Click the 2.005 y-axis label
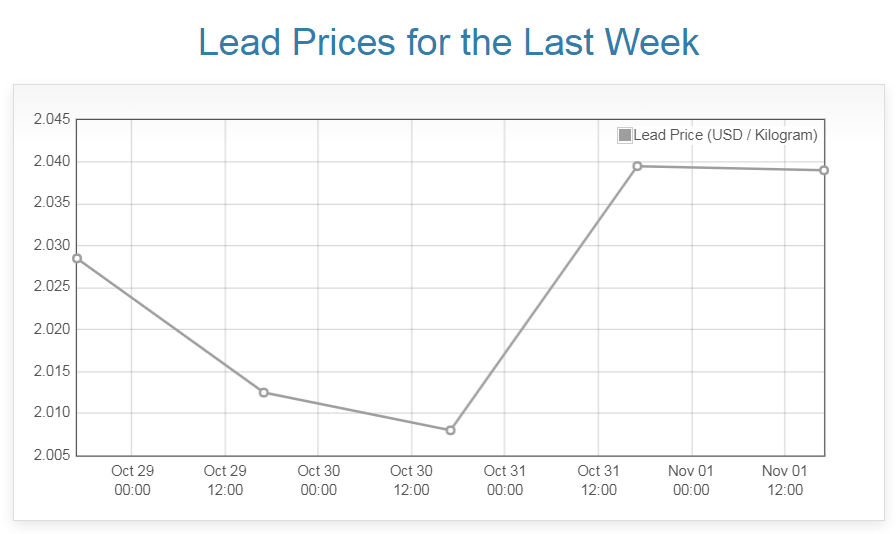Screen dimensions: 896x534 [x=52, y=455]
